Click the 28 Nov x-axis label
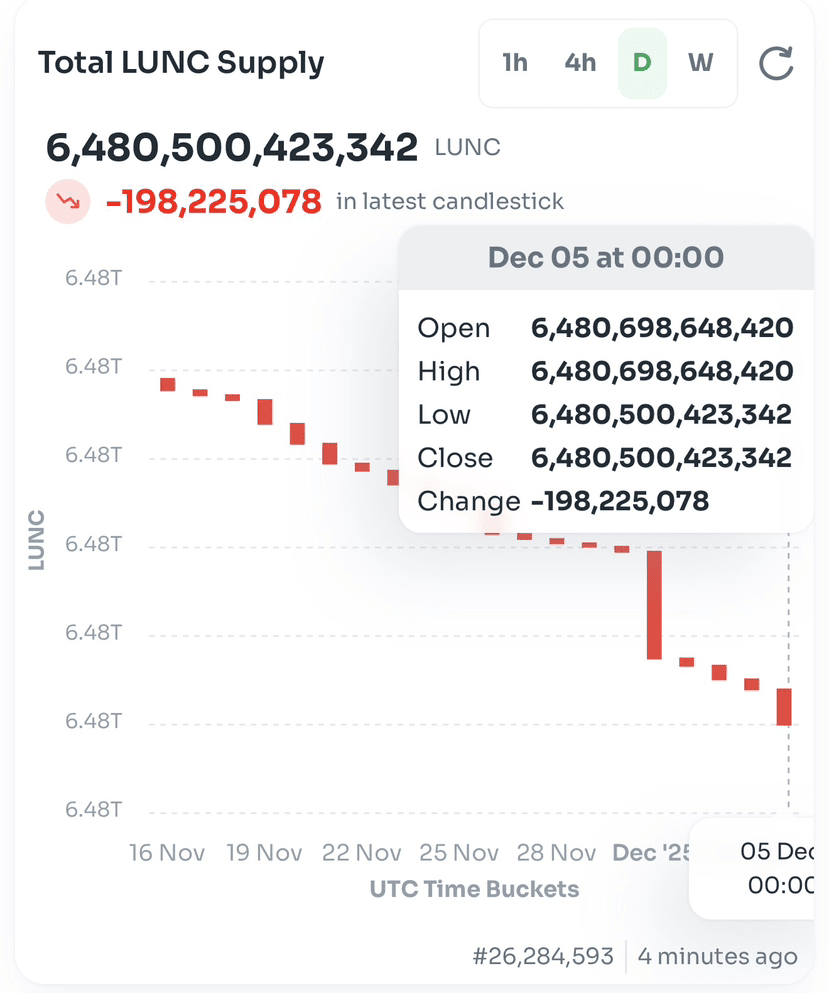The width and height of the screenshot is (829, 993). 556,852
